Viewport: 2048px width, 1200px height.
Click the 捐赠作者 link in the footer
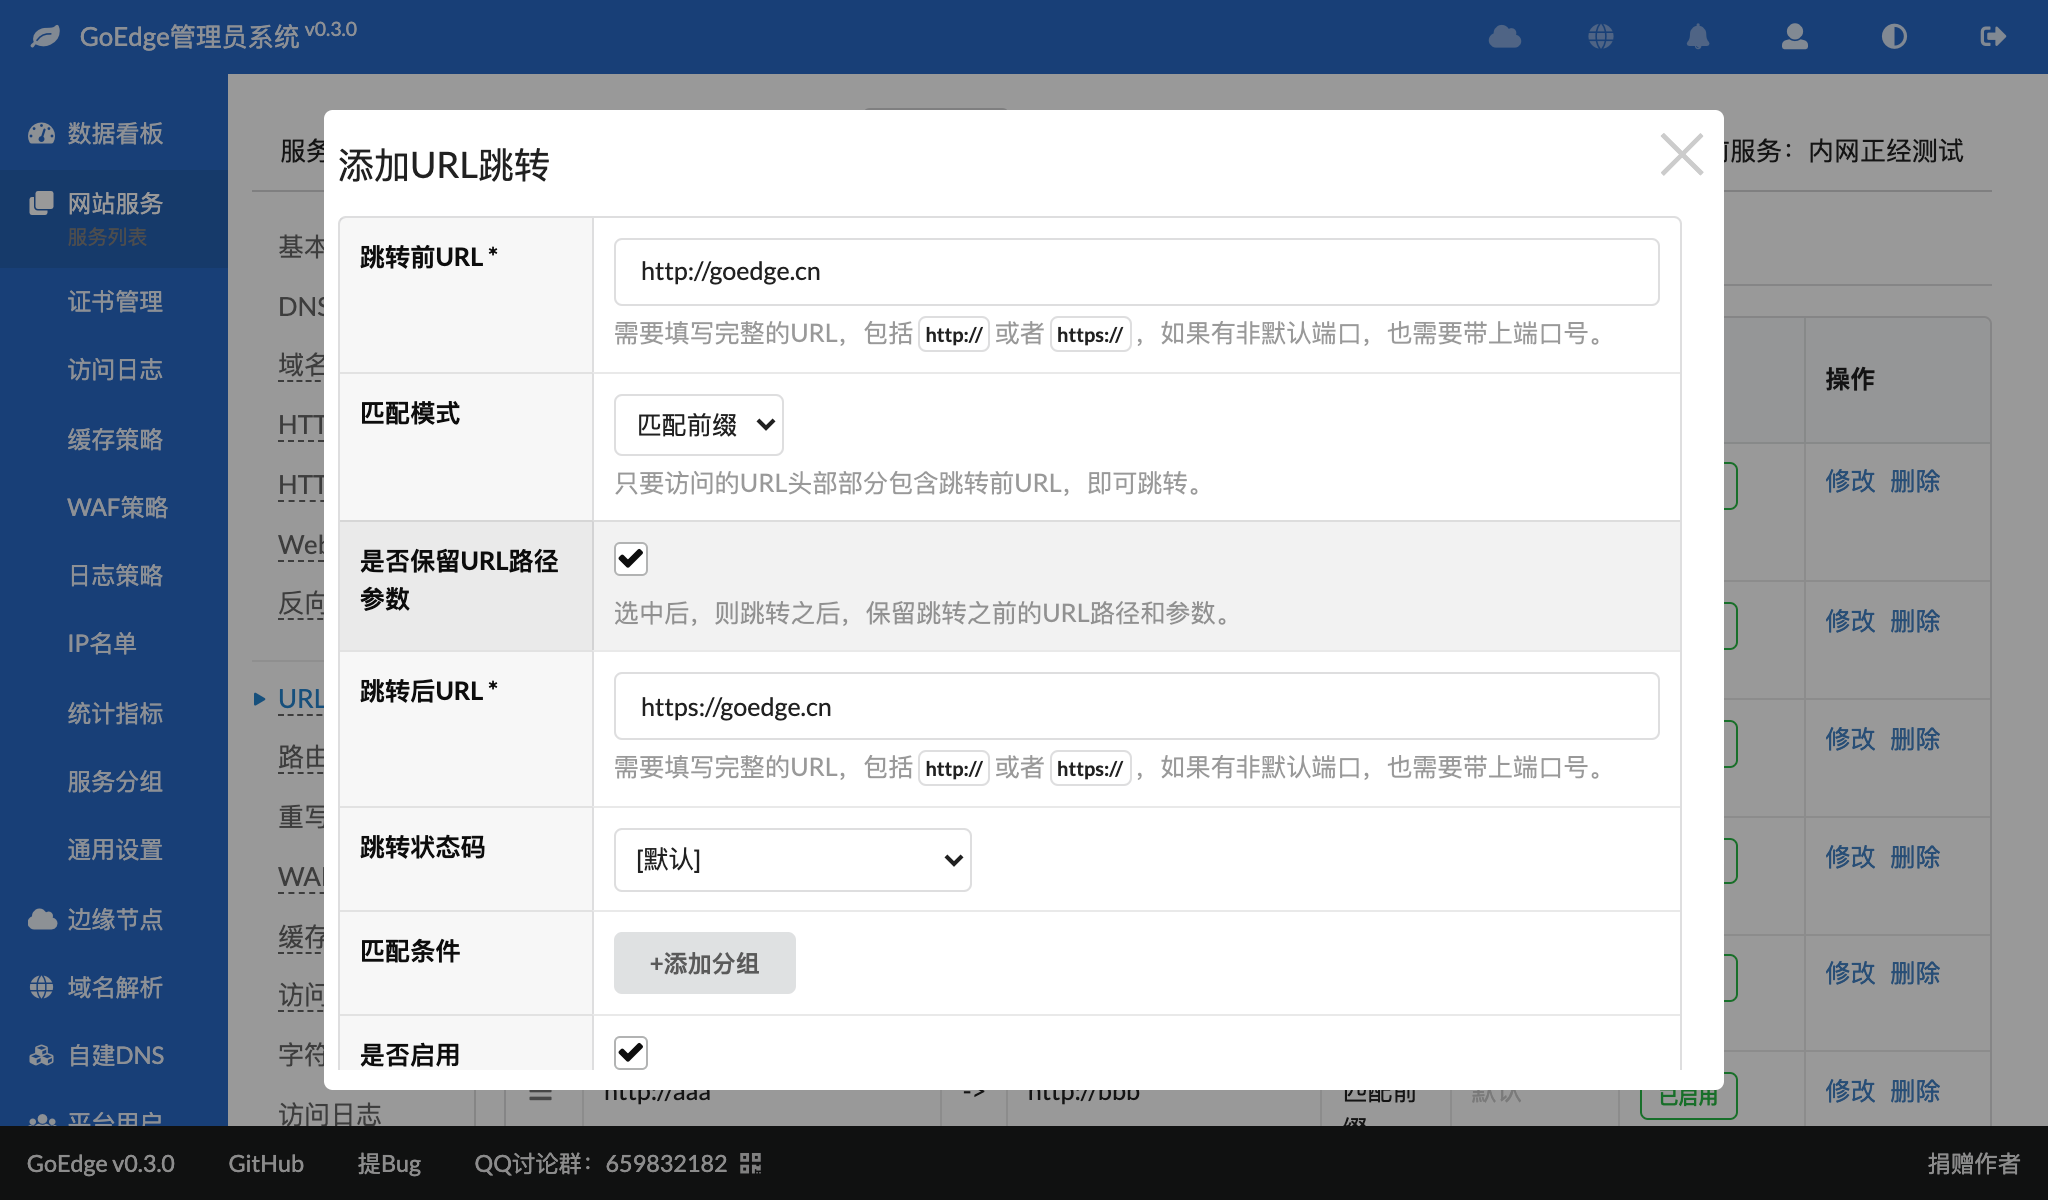coord(1974,1163)
